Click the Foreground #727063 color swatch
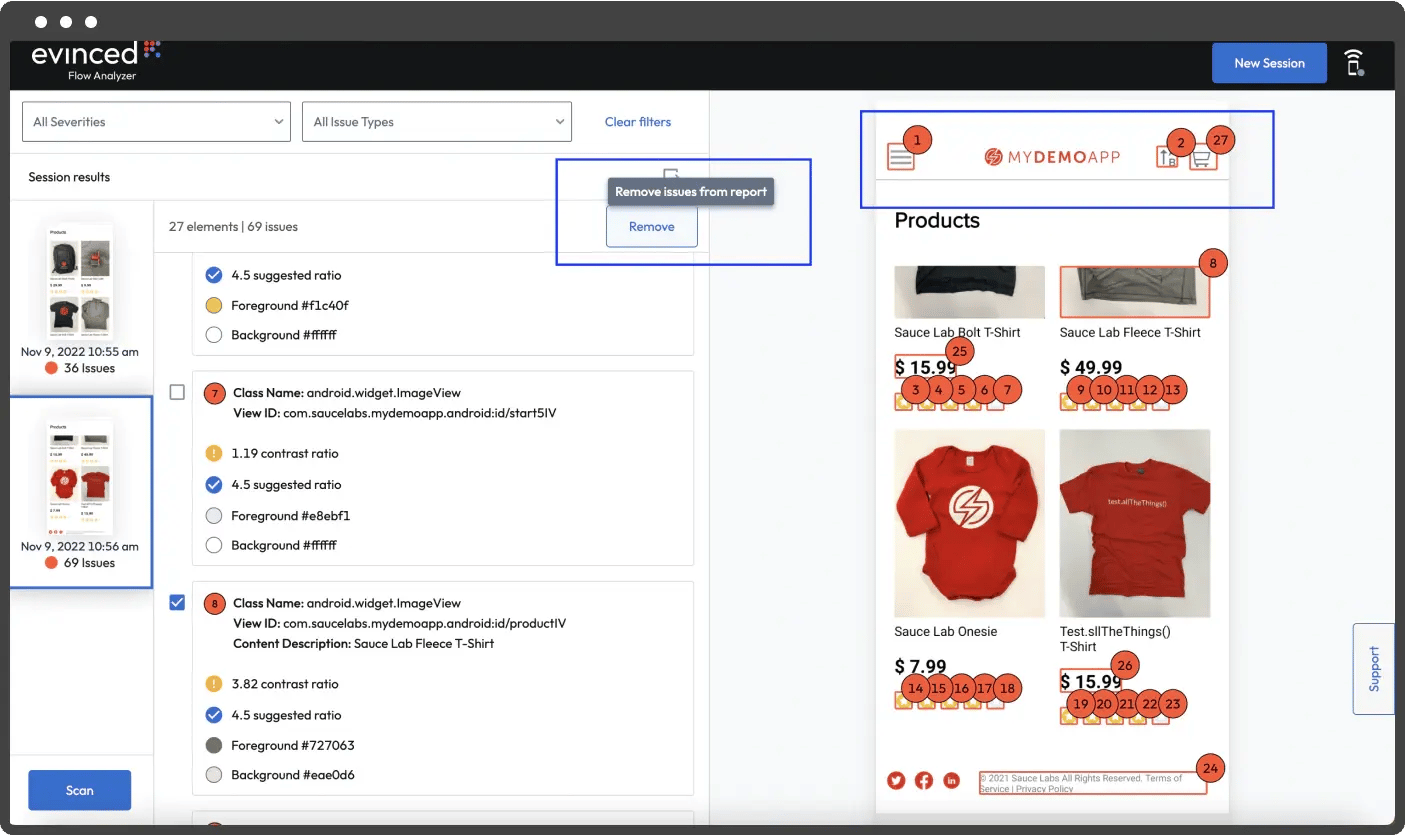 coord(213,745)
